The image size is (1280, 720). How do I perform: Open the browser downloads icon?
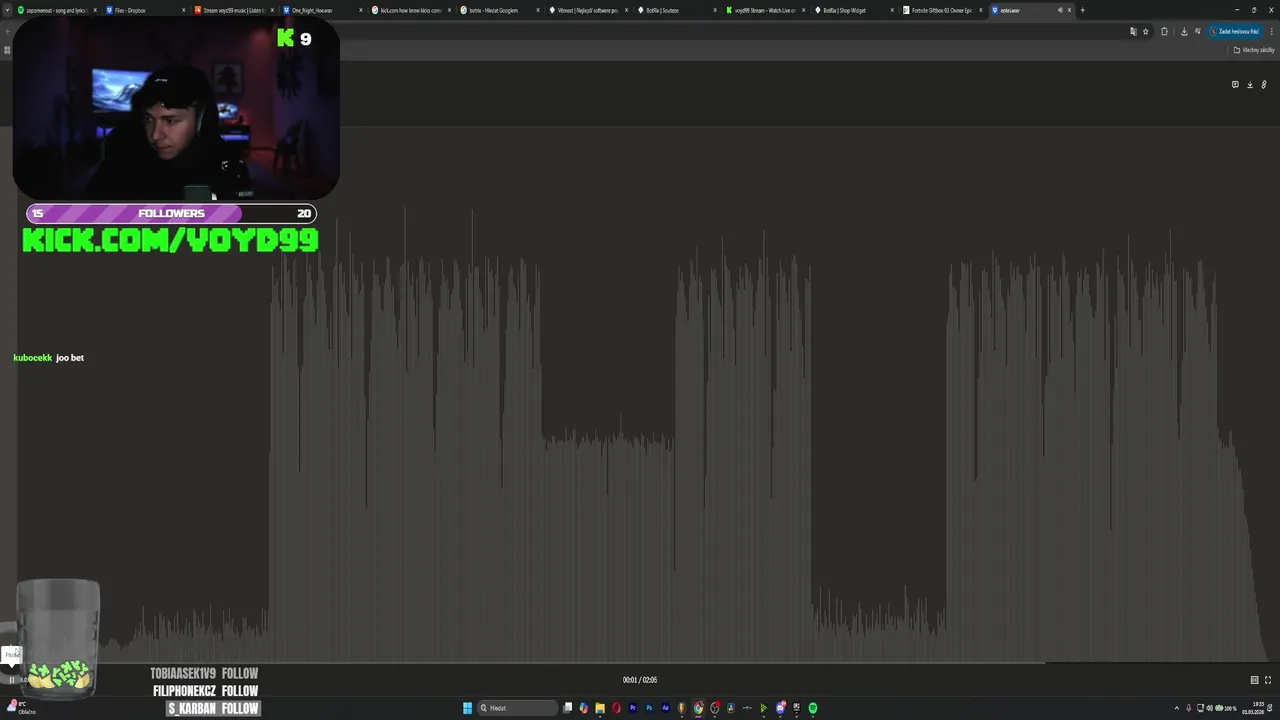point(1184,31)
